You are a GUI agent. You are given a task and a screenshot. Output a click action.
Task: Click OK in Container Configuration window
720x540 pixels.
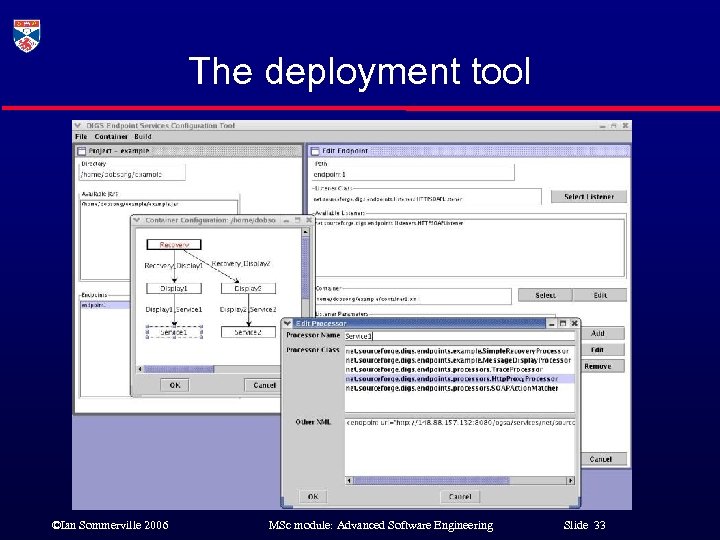point(174,385)
